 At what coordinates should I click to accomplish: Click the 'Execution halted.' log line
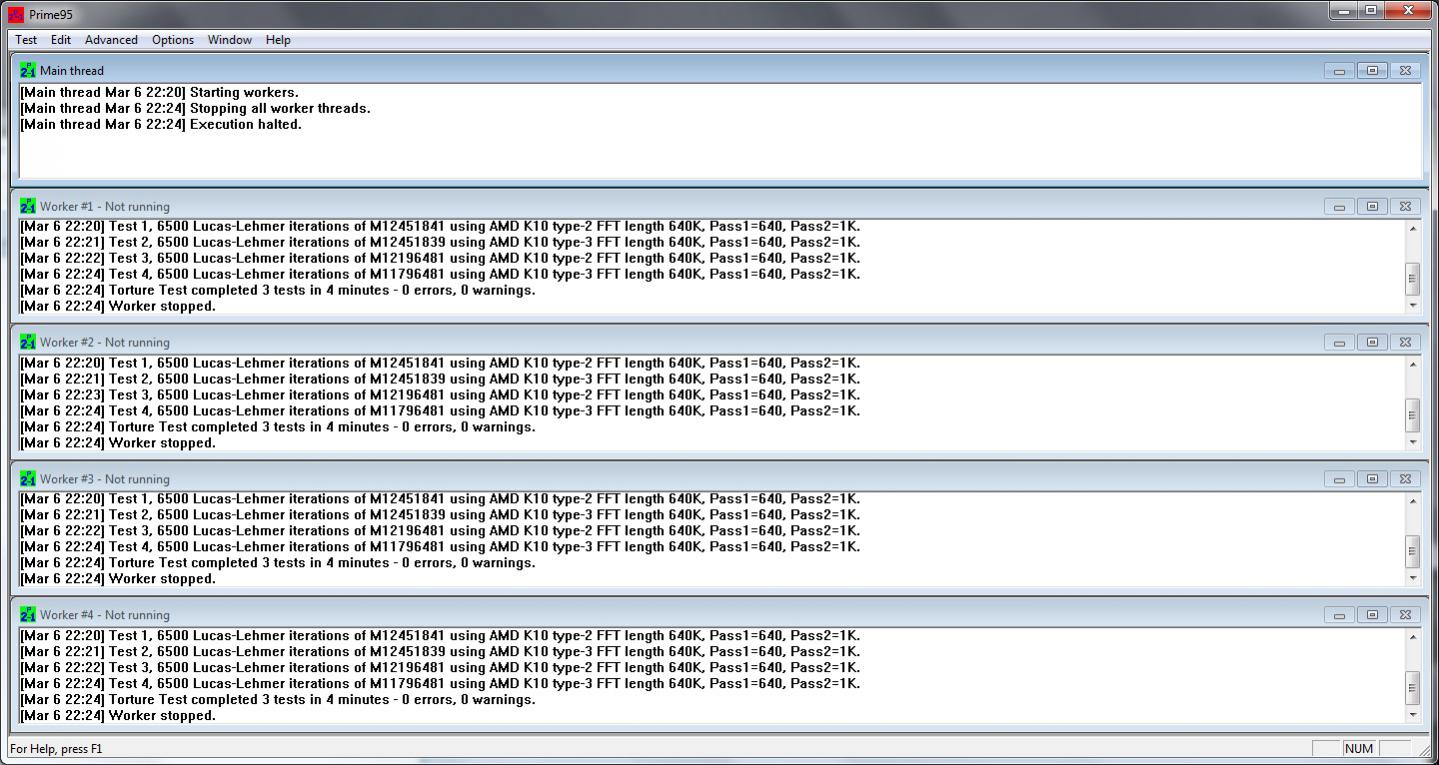pyautogui.click(x=161, y=124)
